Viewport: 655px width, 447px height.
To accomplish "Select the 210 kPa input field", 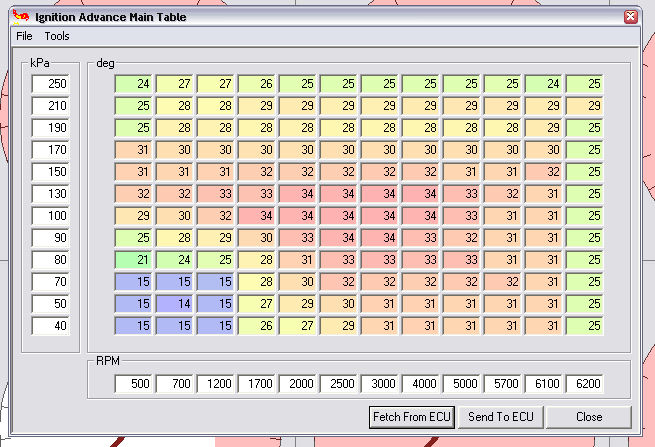I will [51, 106].
